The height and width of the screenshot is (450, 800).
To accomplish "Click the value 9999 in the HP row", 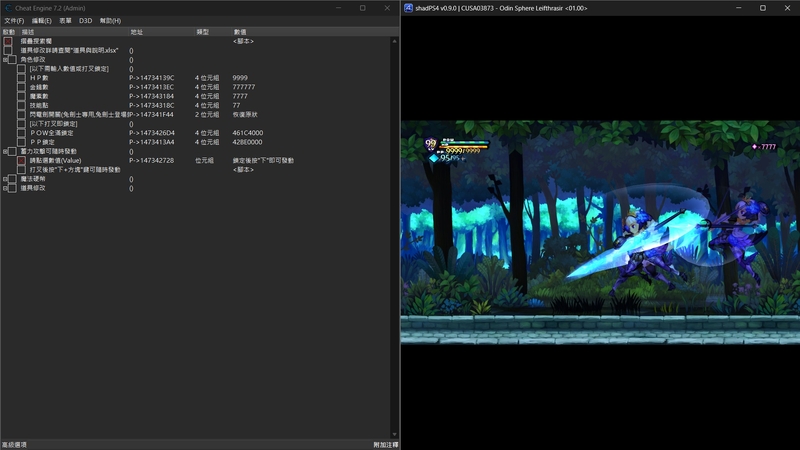I will pos(240,78).
